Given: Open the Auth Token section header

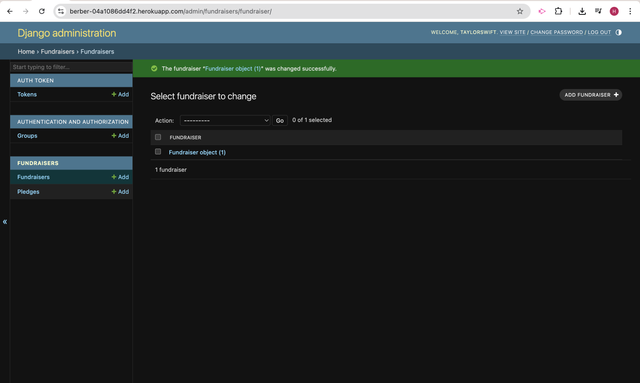Looking at the screenshot, I should (36, 80).
